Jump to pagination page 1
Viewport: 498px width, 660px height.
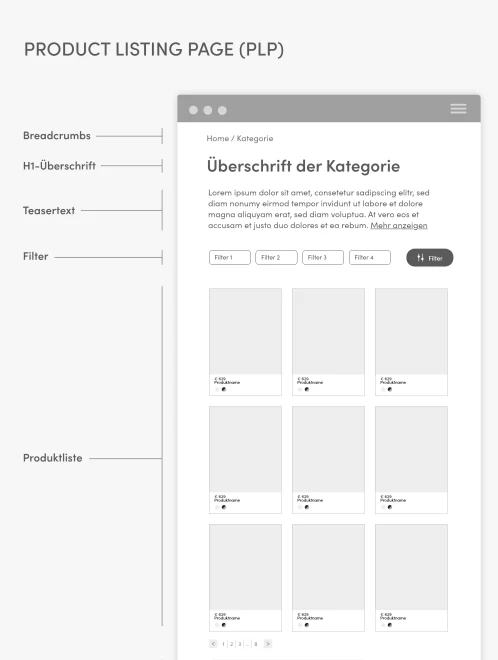(223, 644)
